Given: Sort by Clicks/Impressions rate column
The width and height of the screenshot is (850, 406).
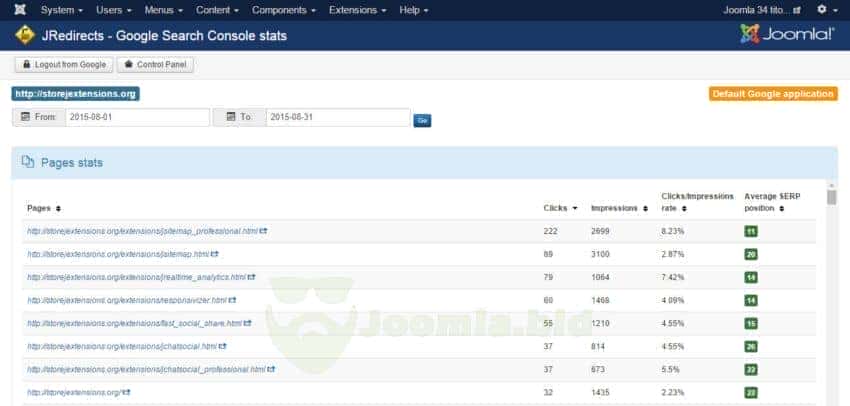Looking at the screenshot, I should pos(698,202).
